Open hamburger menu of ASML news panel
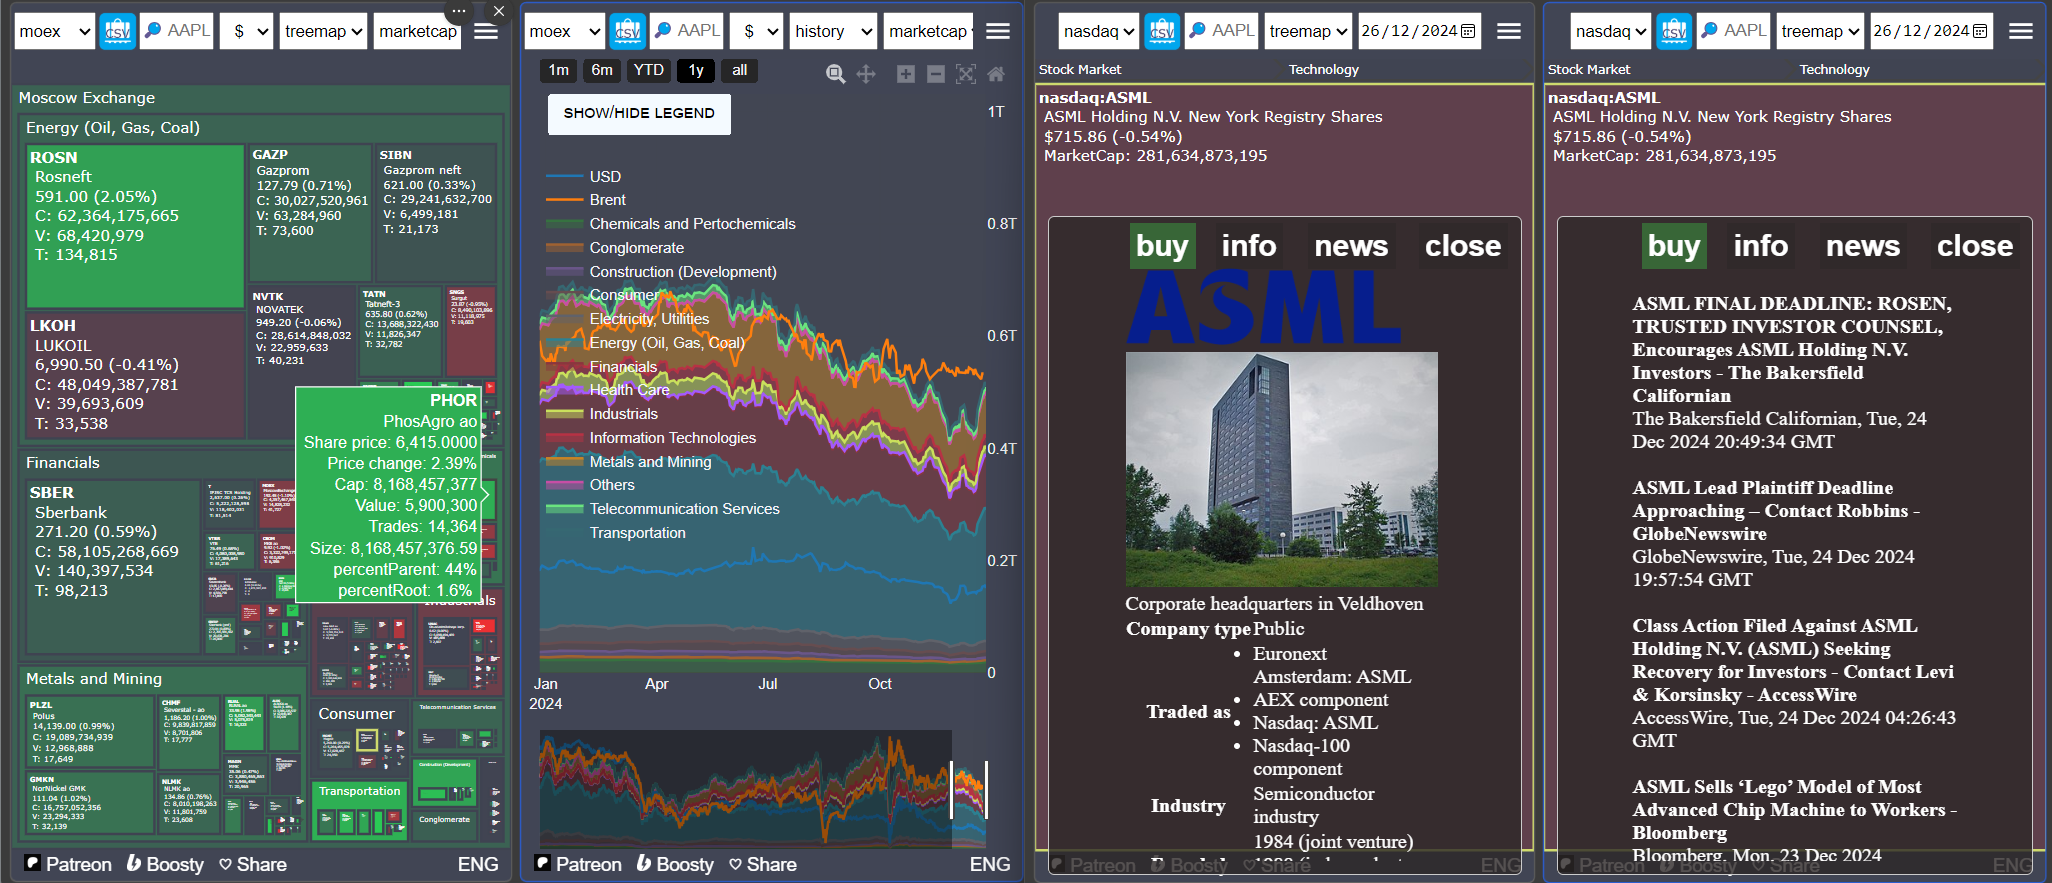 pyautogui.click(x=2021, y=31)
